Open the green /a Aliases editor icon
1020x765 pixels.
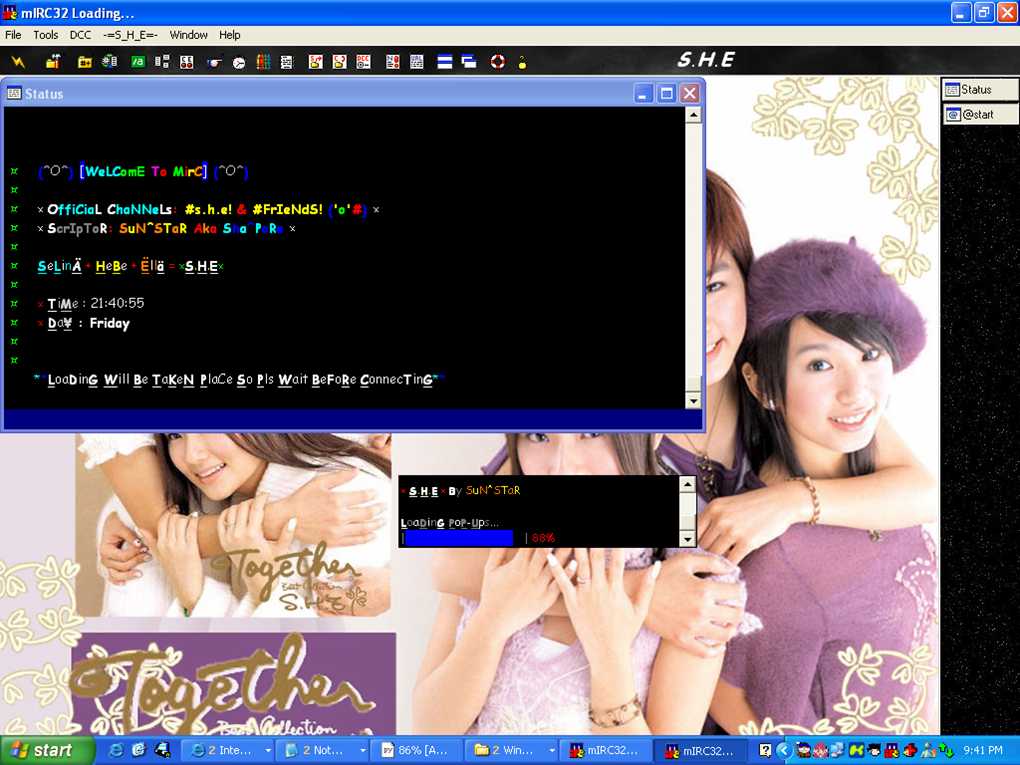point(138,62)
